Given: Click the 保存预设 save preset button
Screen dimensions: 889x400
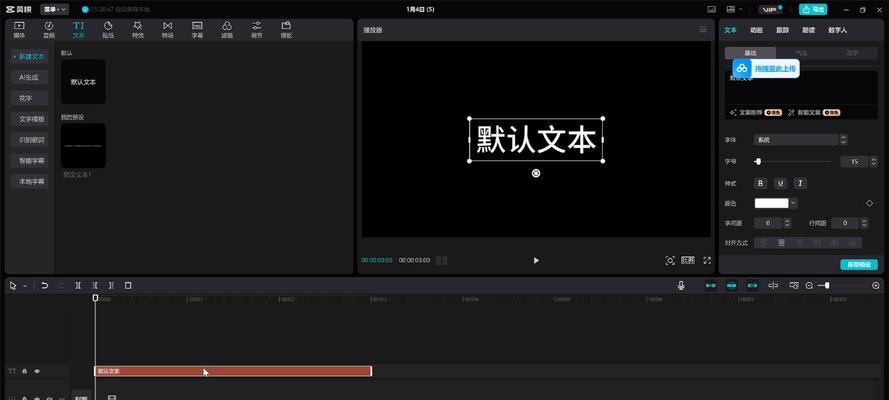Looking at the screenshot, I should 858,265.
